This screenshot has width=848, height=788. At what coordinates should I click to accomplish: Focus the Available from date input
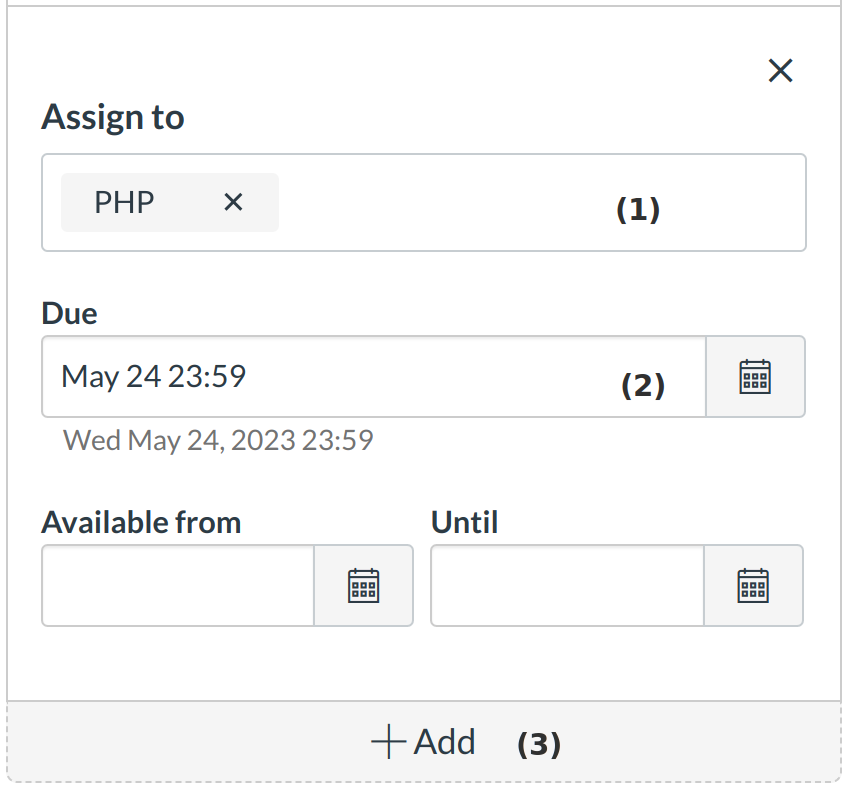tap(178, 585)
